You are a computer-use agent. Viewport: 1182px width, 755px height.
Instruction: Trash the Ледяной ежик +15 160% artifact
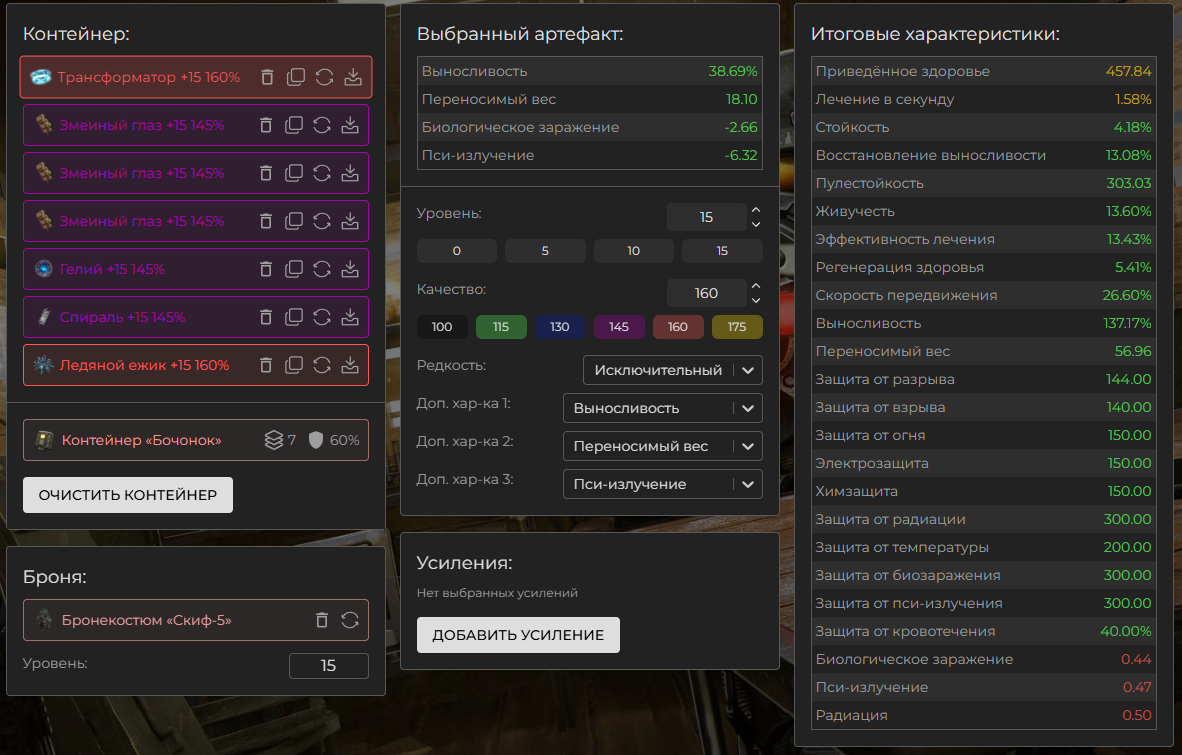click(x=265, y=365)
